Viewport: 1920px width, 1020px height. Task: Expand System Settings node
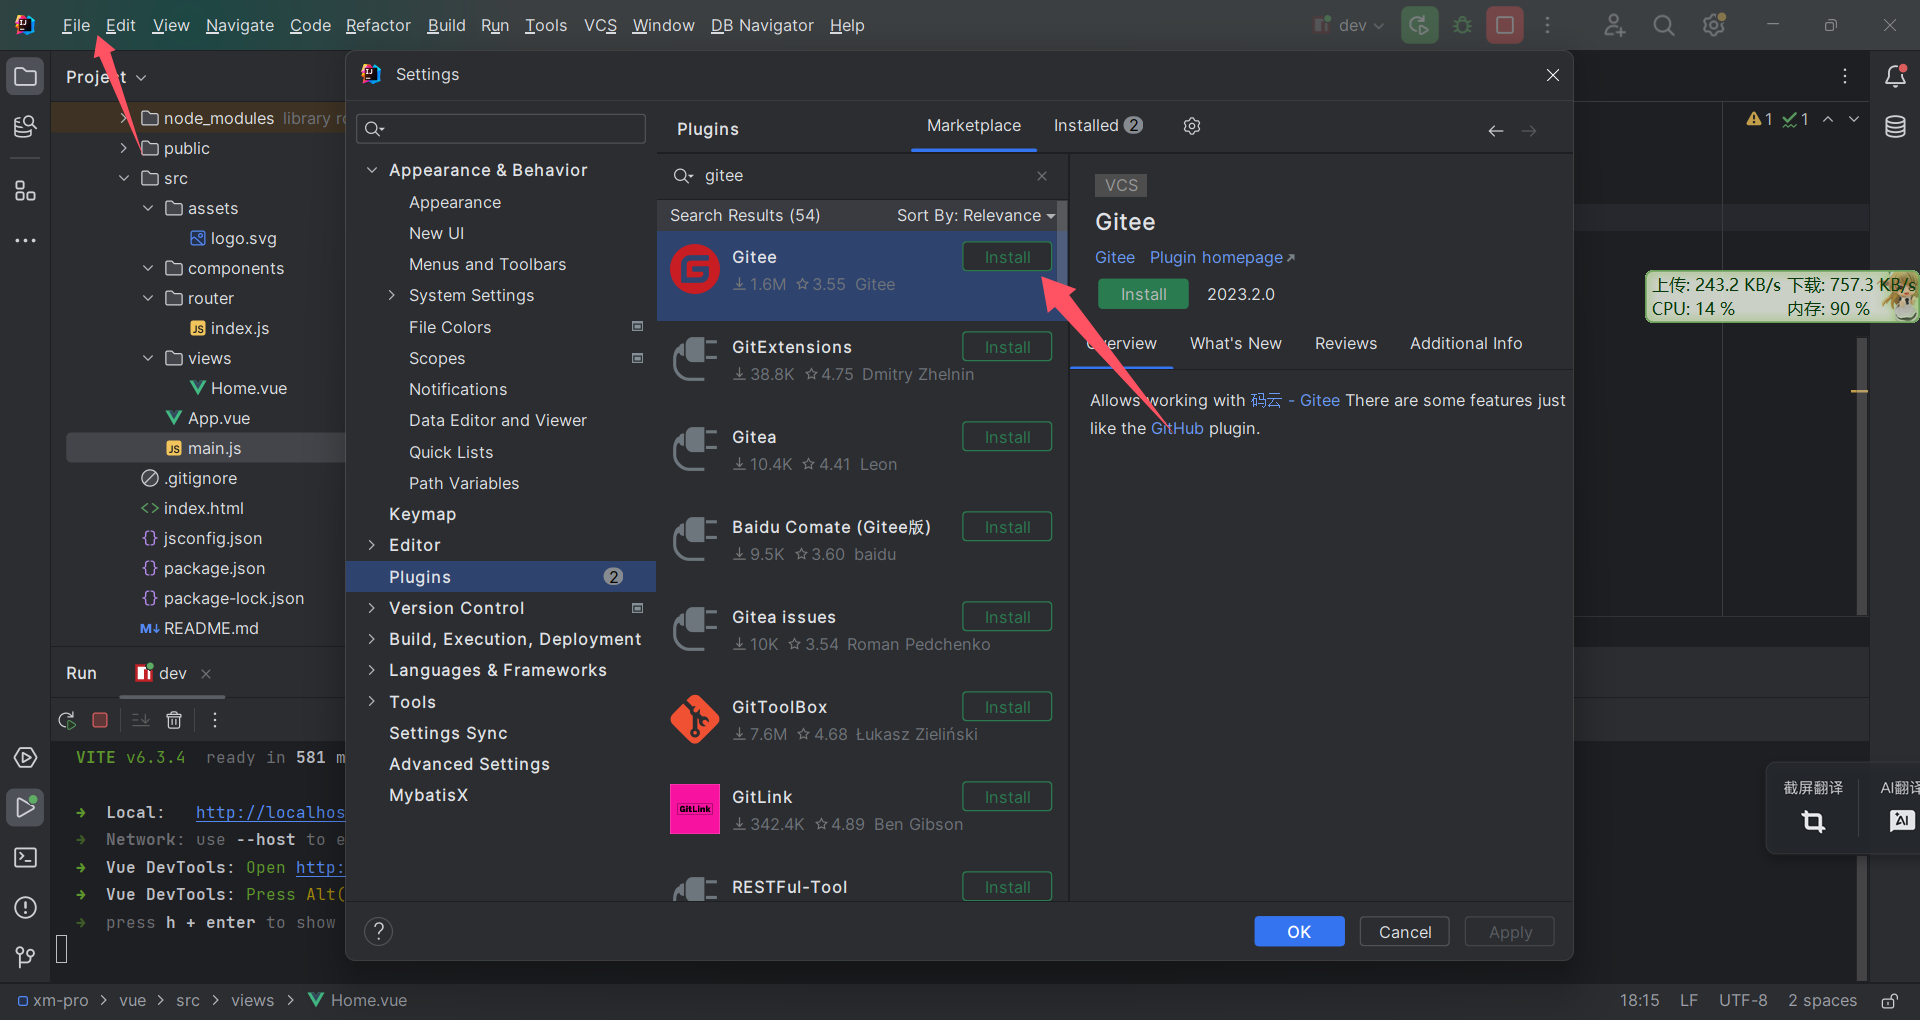click(x=392, y=295)
